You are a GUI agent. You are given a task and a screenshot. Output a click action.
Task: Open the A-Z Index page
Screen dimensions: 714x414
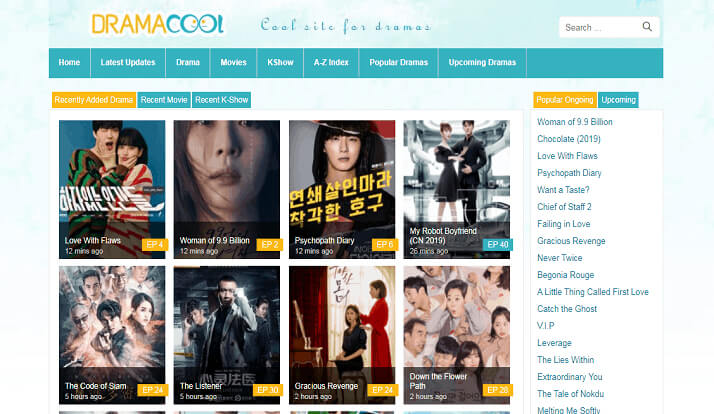[x=331, y=62]
